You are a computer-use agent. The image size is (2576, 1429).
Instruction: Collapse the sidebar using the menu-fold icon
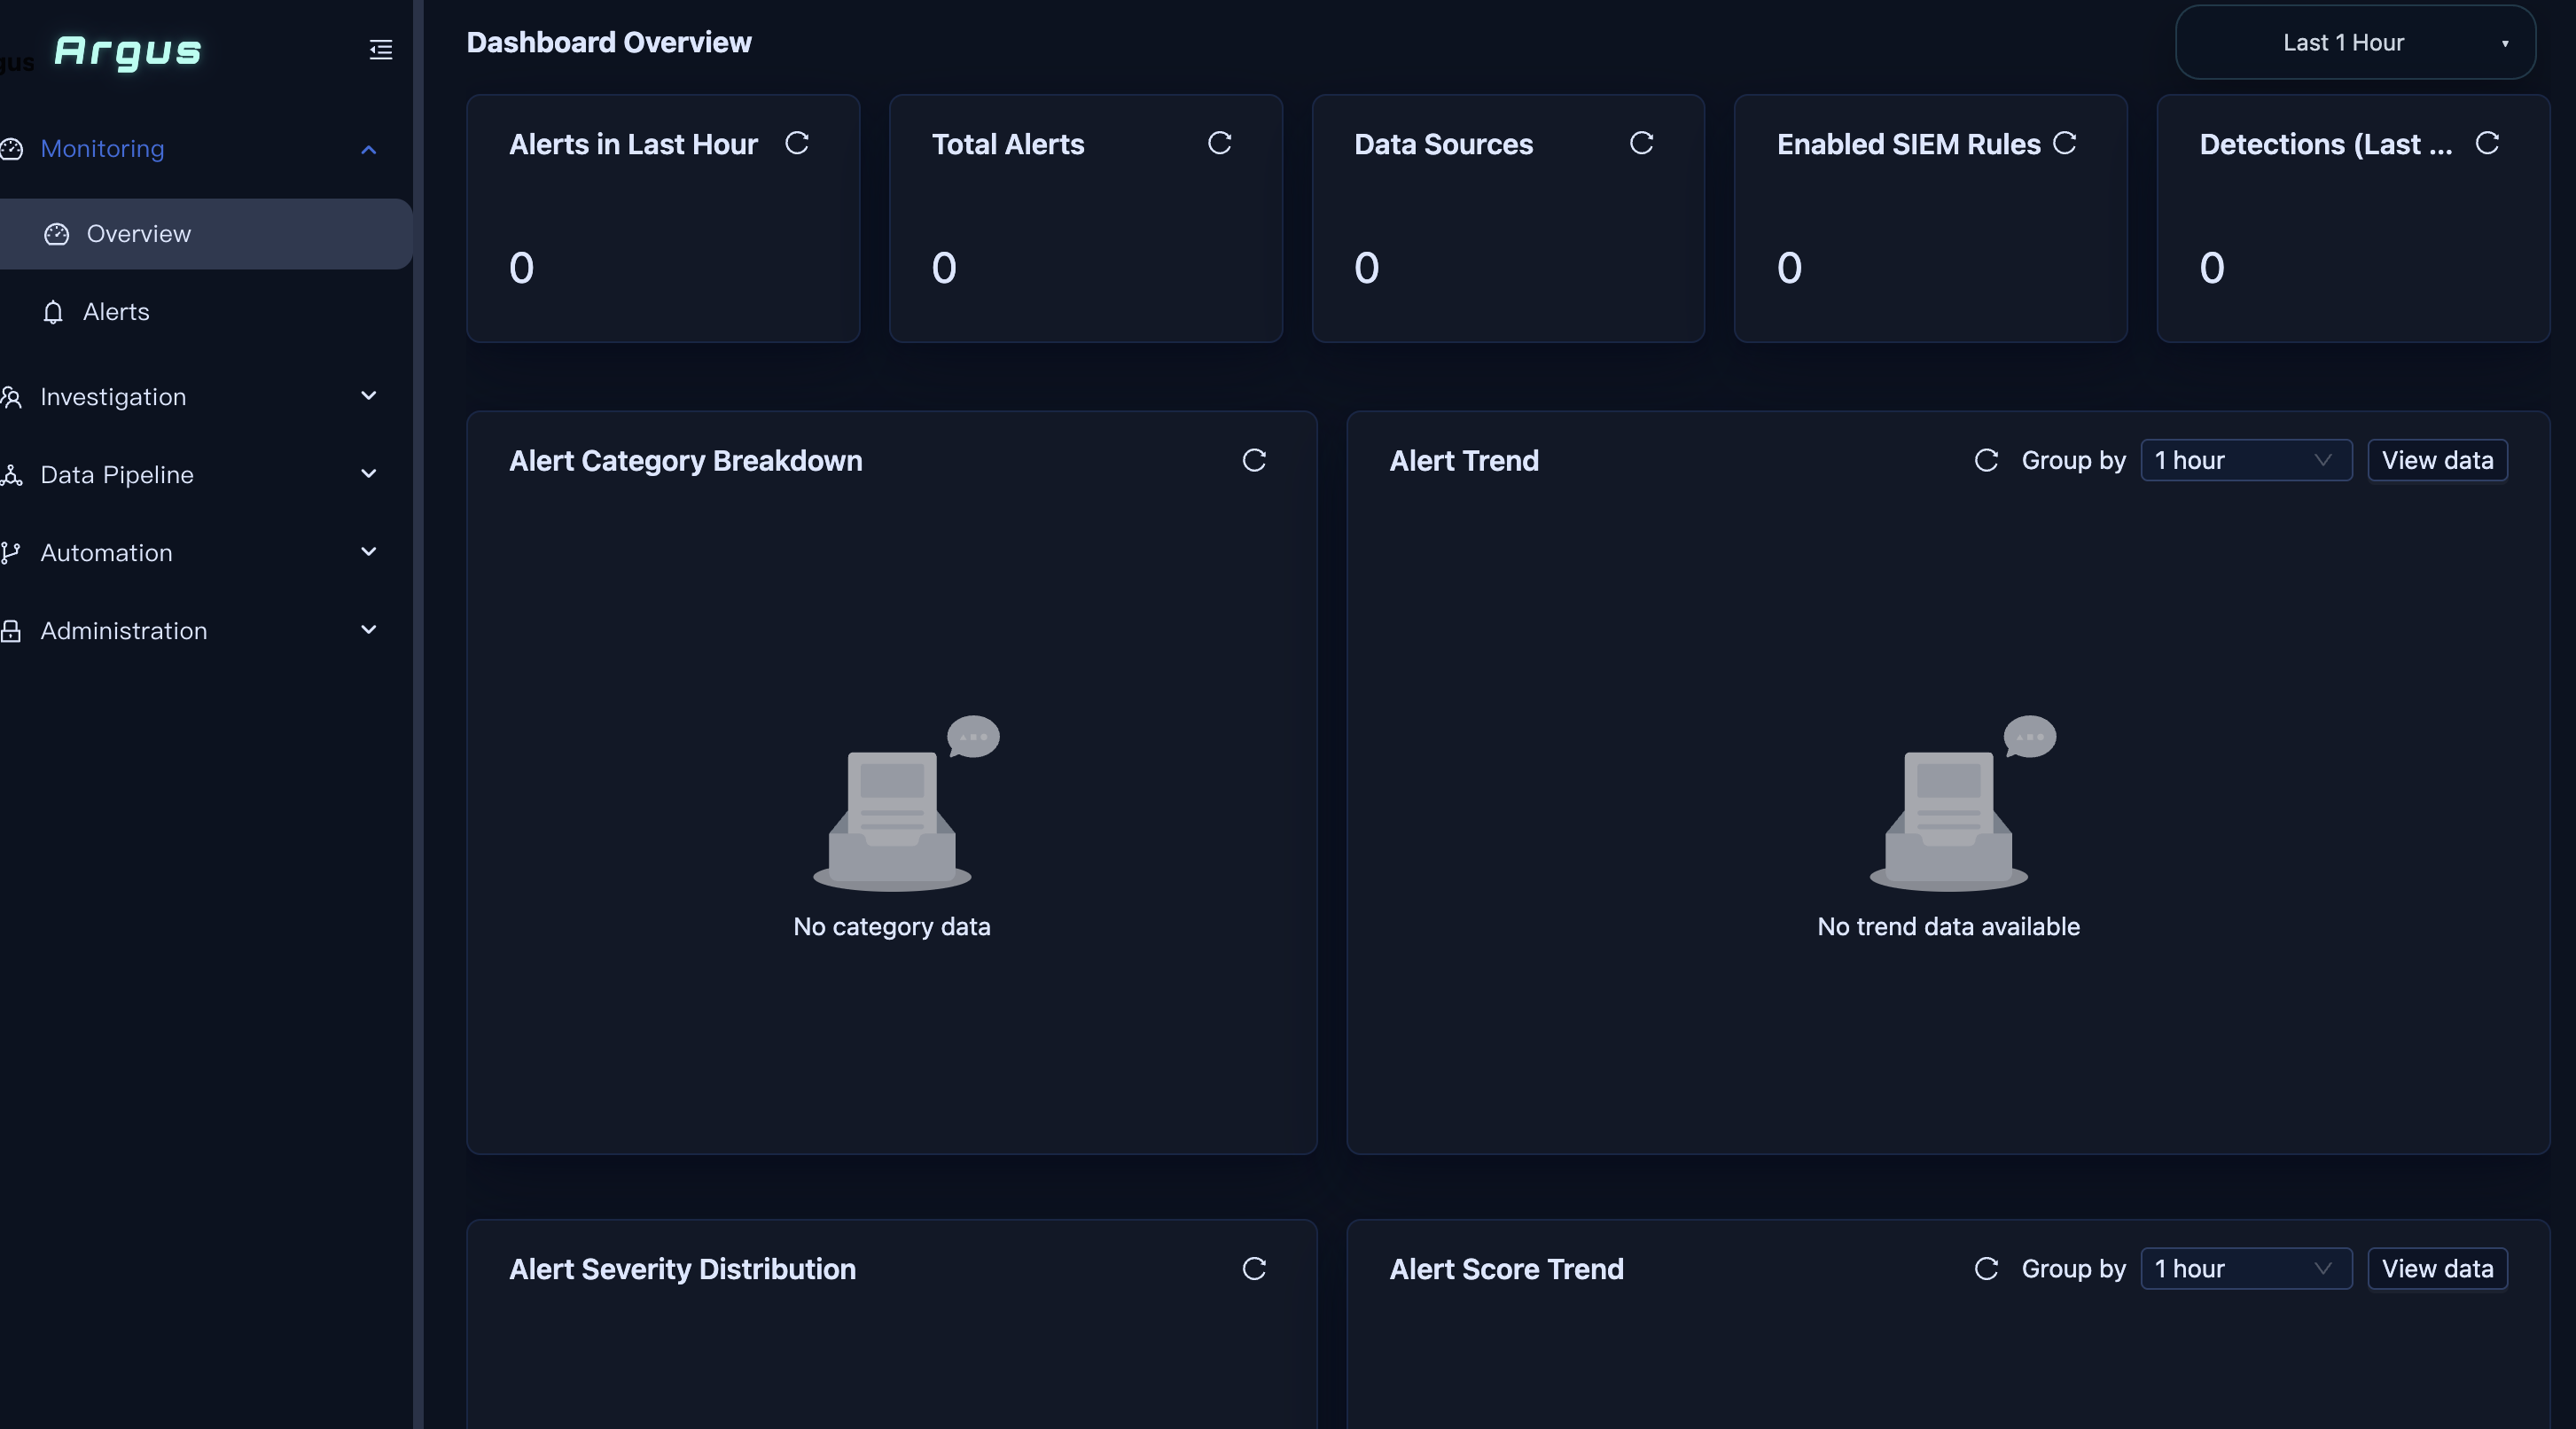click(x=380, y=49)
